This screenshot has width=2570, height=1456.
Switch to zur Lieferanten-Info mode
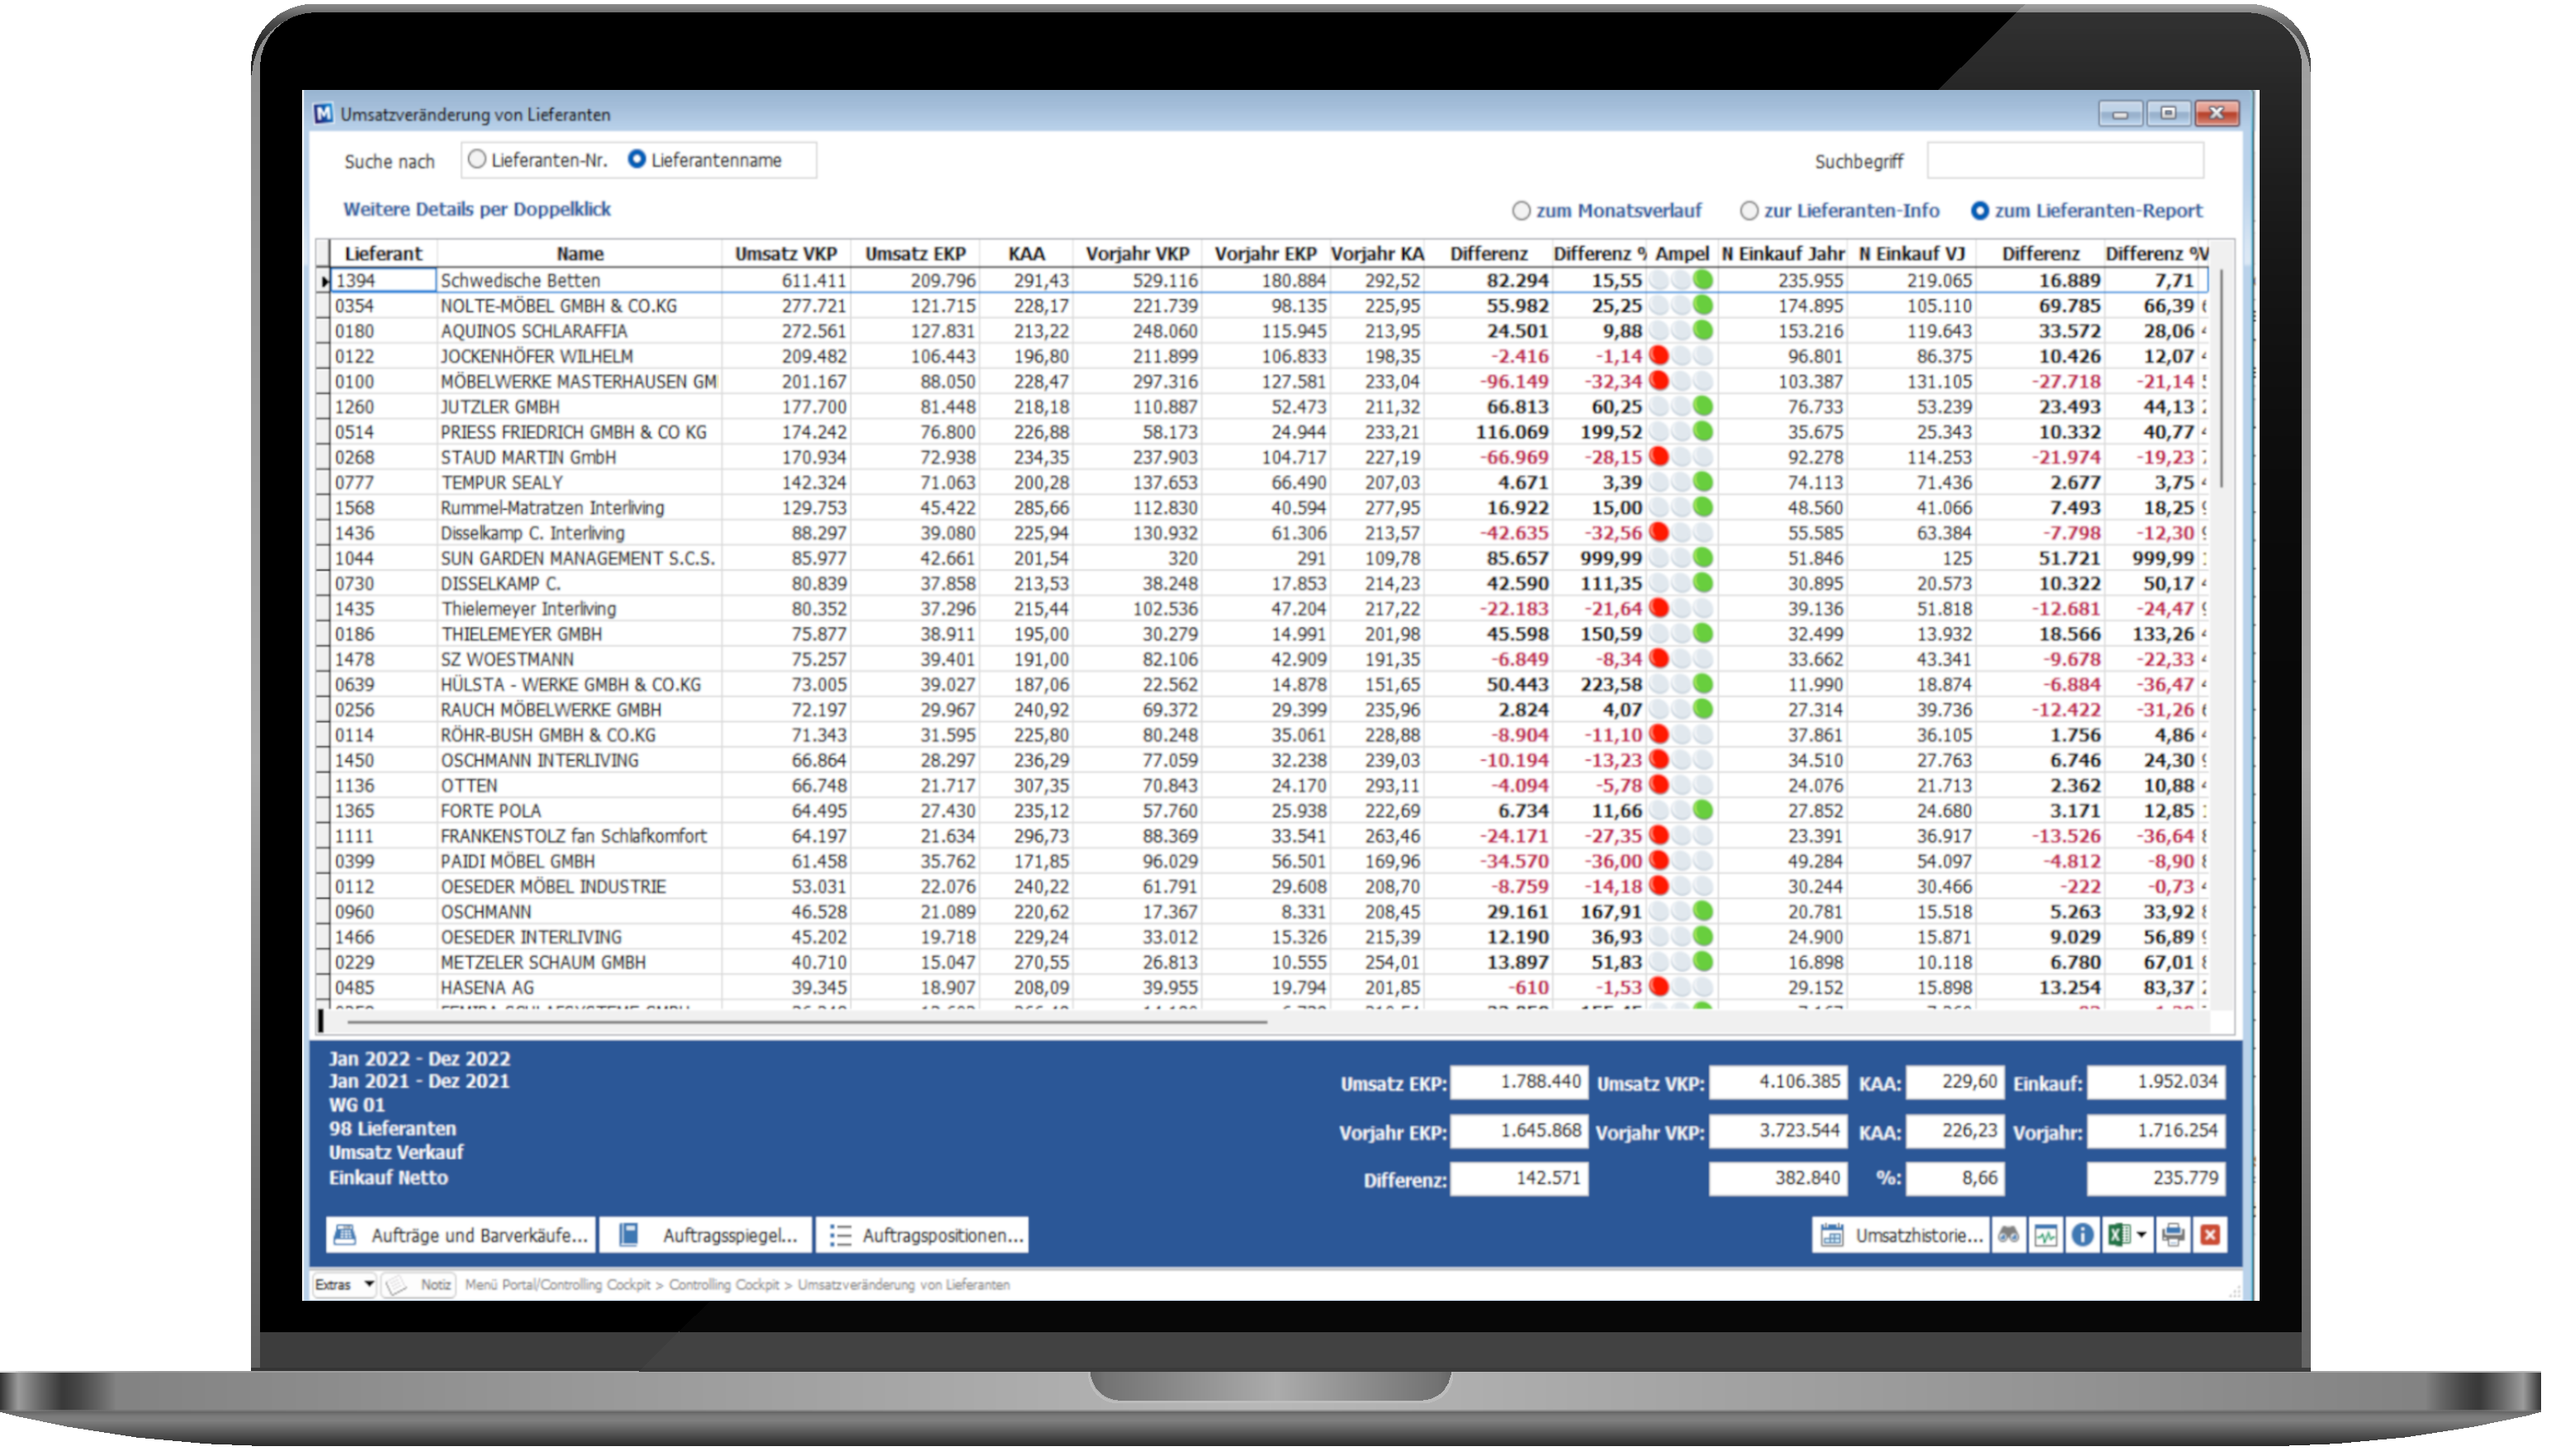[x=1749, y=211]
